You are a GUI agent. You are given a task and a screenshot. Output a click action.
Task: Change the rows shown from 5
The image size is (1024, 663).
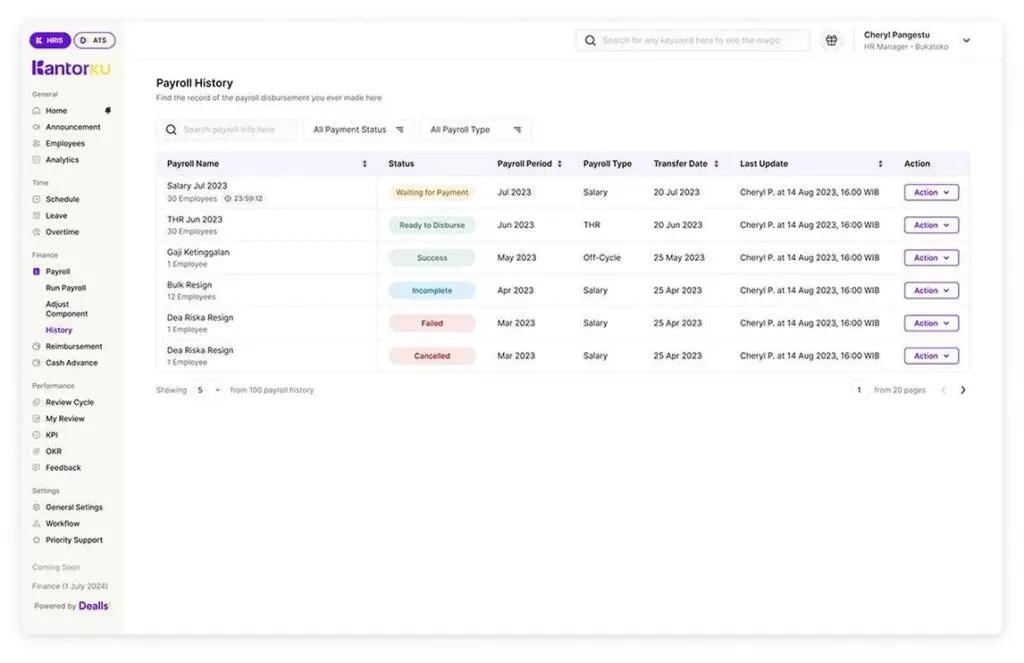[x=207, y=390]
